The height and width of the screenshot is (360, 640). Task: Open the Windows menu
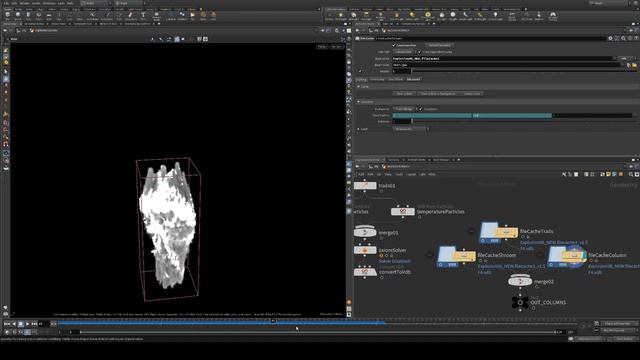[49, 3]
